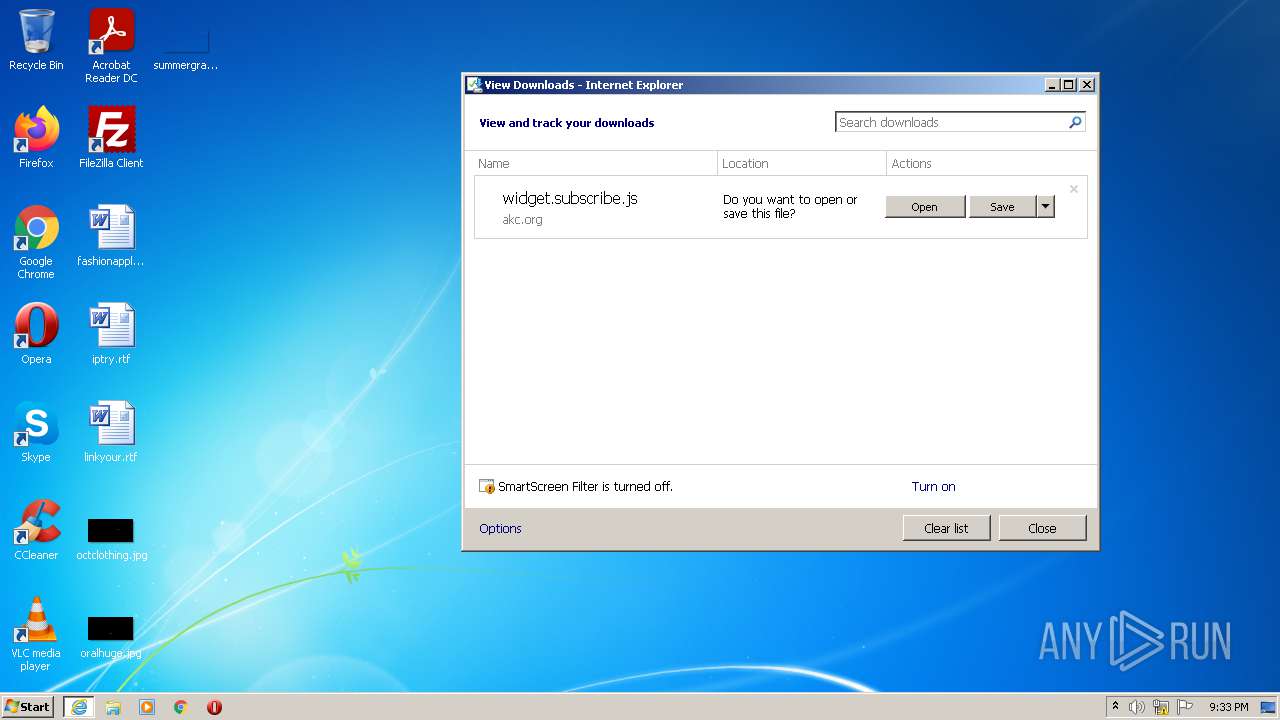Save the widget.subscribe.js file

tap(1002, 207)
